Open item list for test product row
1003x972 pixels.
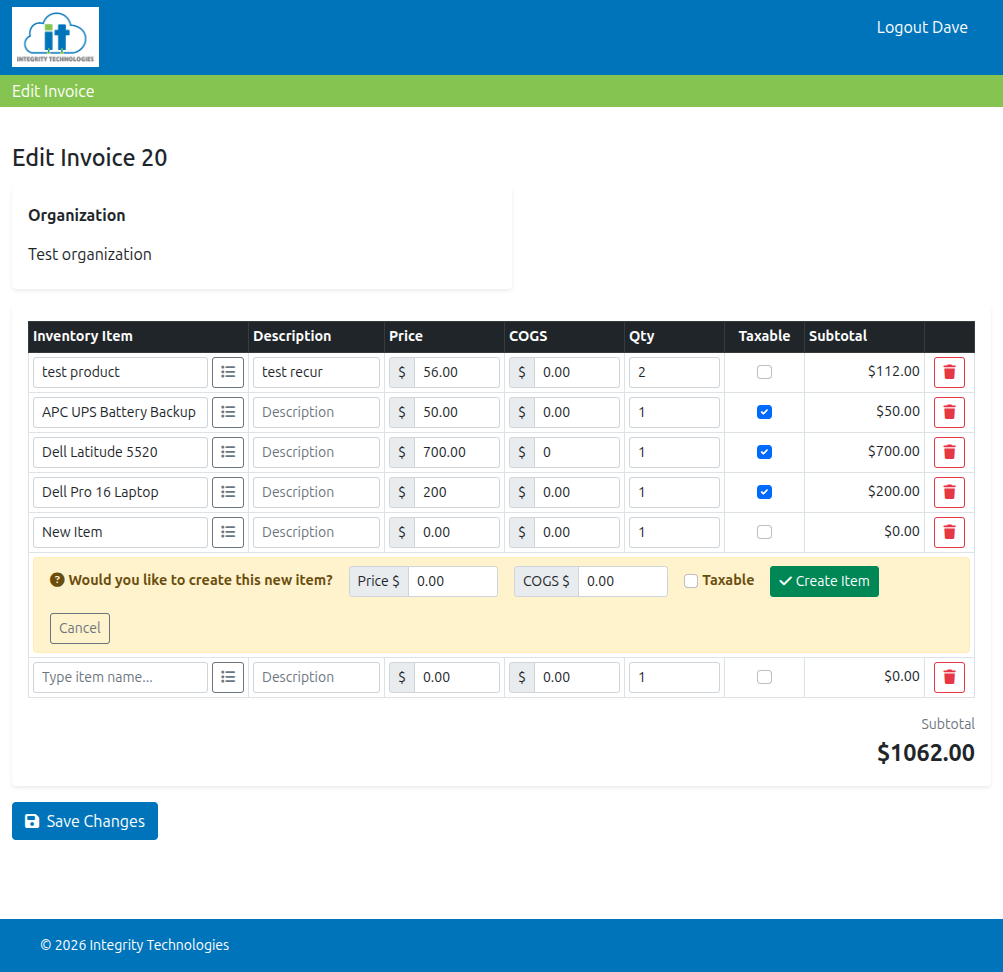click(228, 372)
